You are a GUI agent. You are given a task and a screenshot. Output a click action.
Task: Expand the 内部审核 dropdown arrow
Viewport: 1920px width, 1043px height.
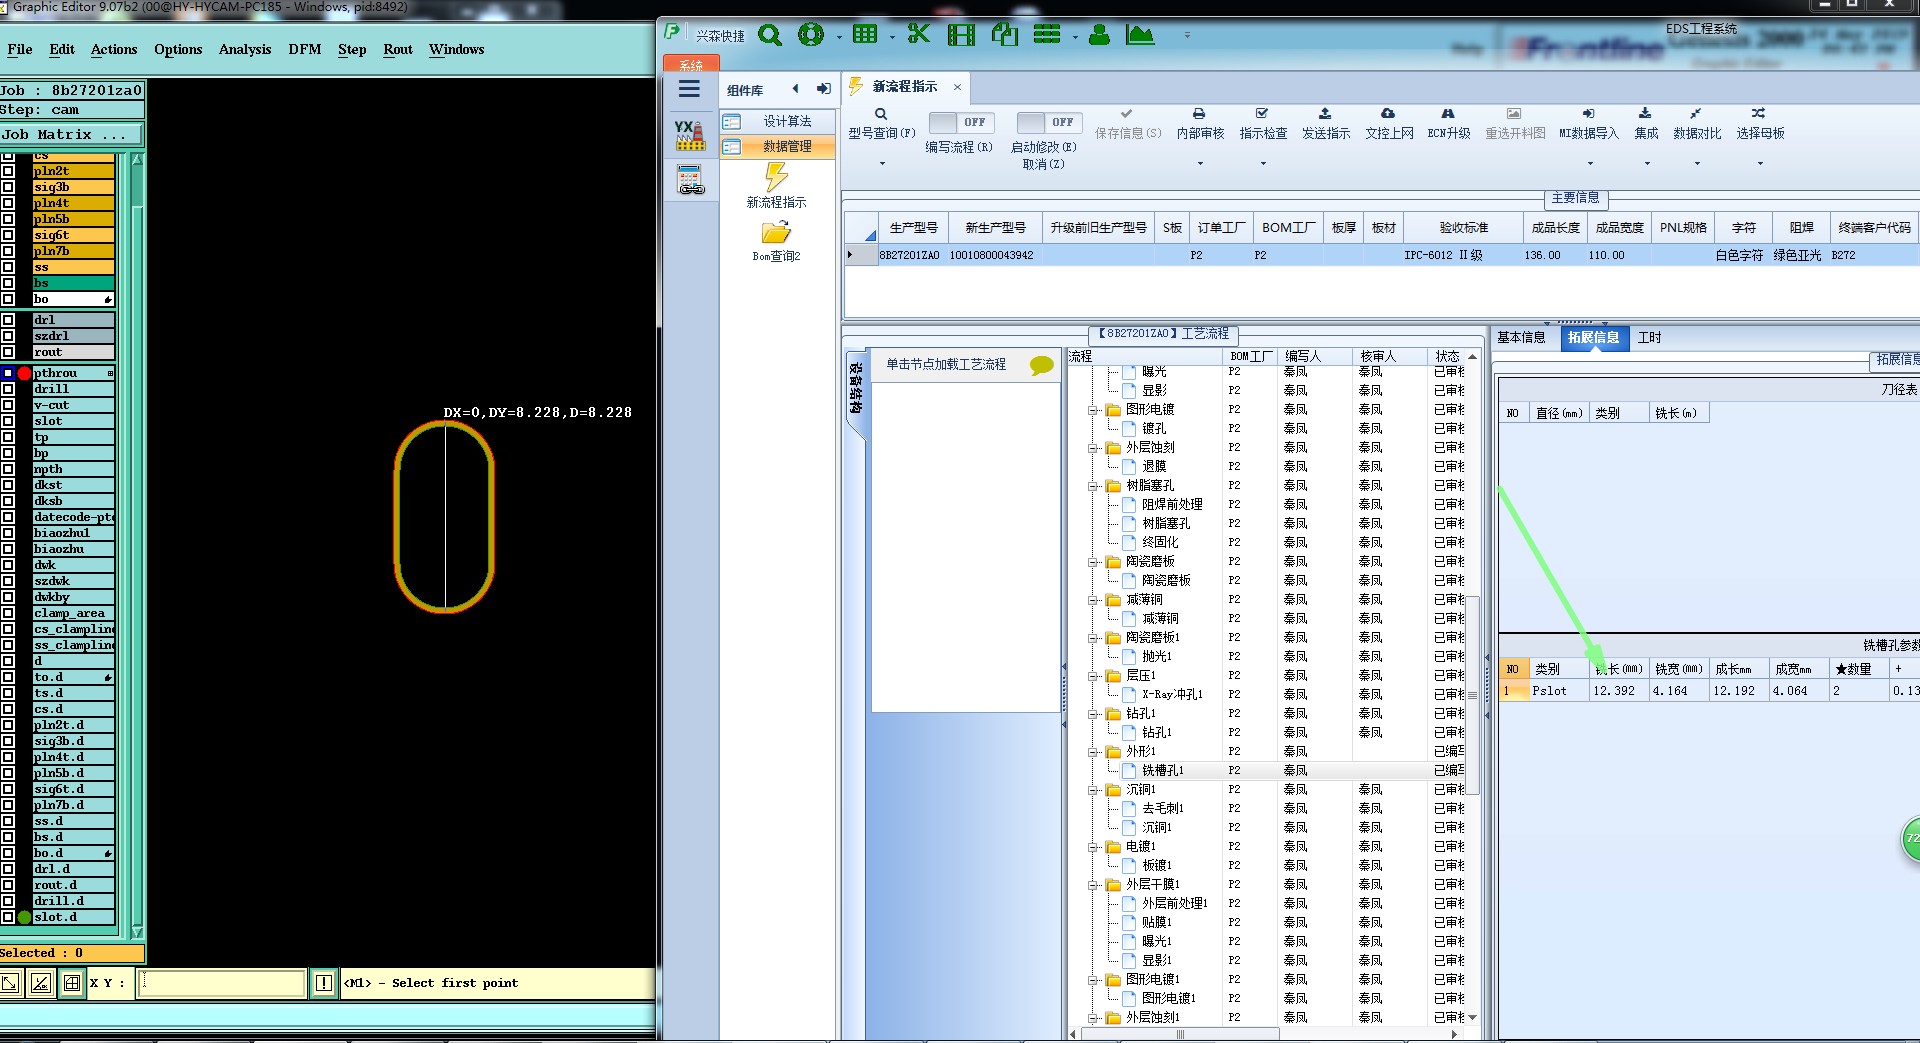(x=1200, y=163)
